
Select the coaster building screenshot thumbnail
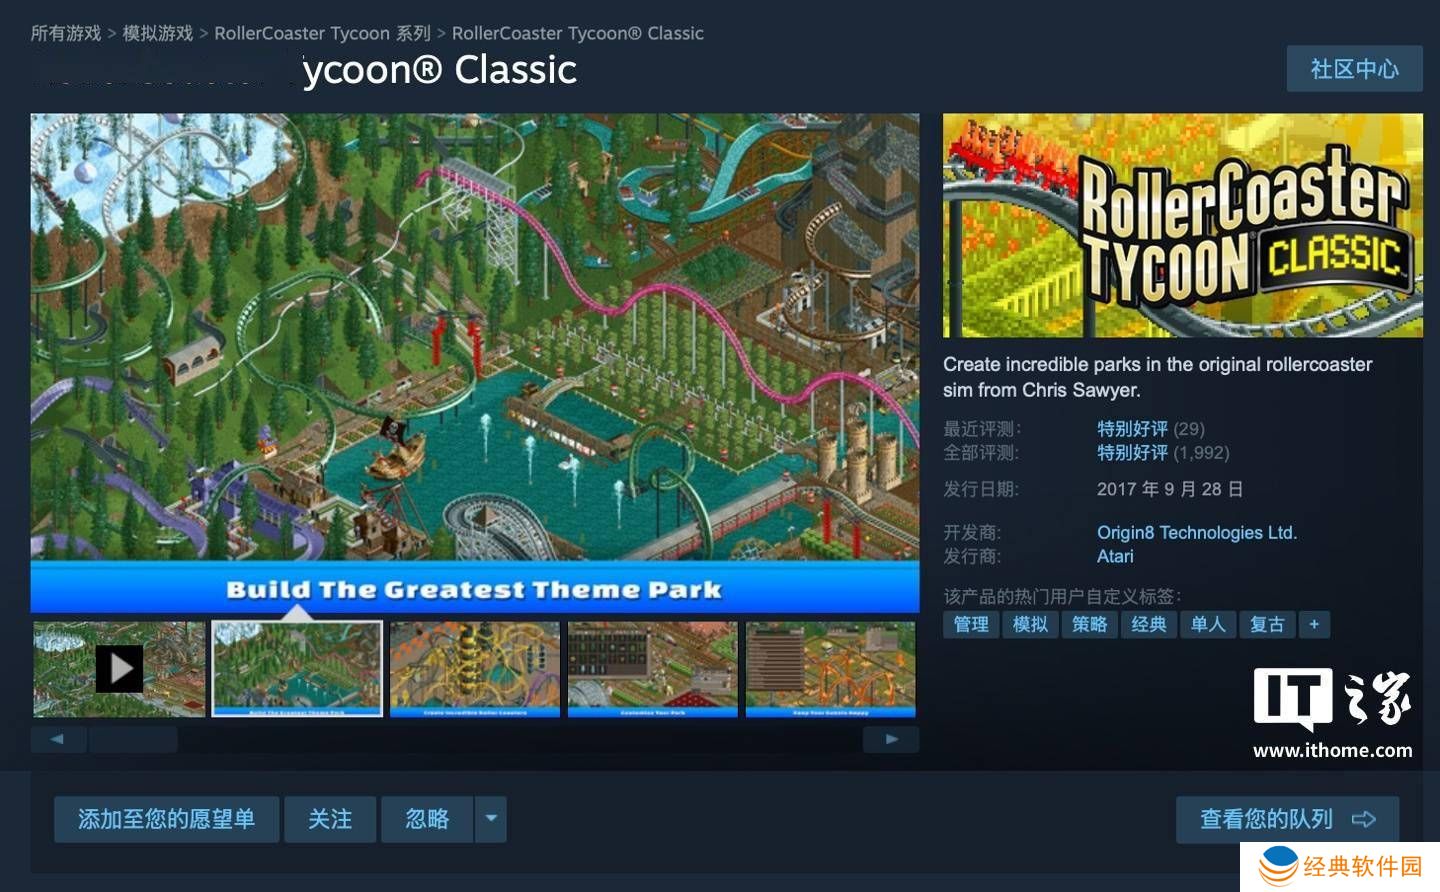point(475,668)
